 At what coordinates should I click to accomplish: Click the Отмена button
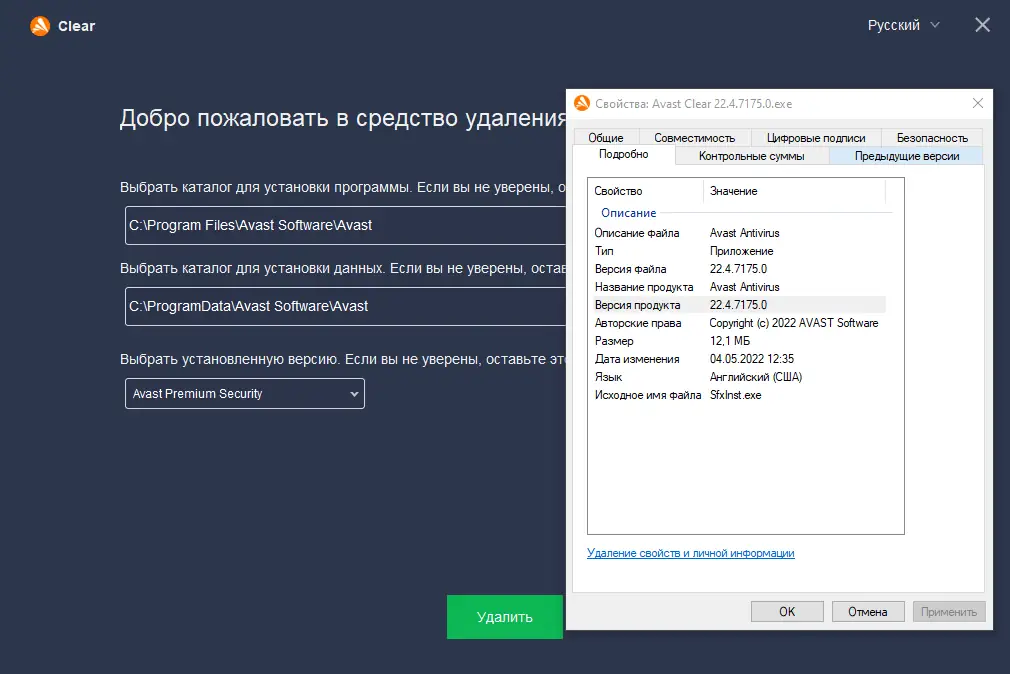click(868, 611)
